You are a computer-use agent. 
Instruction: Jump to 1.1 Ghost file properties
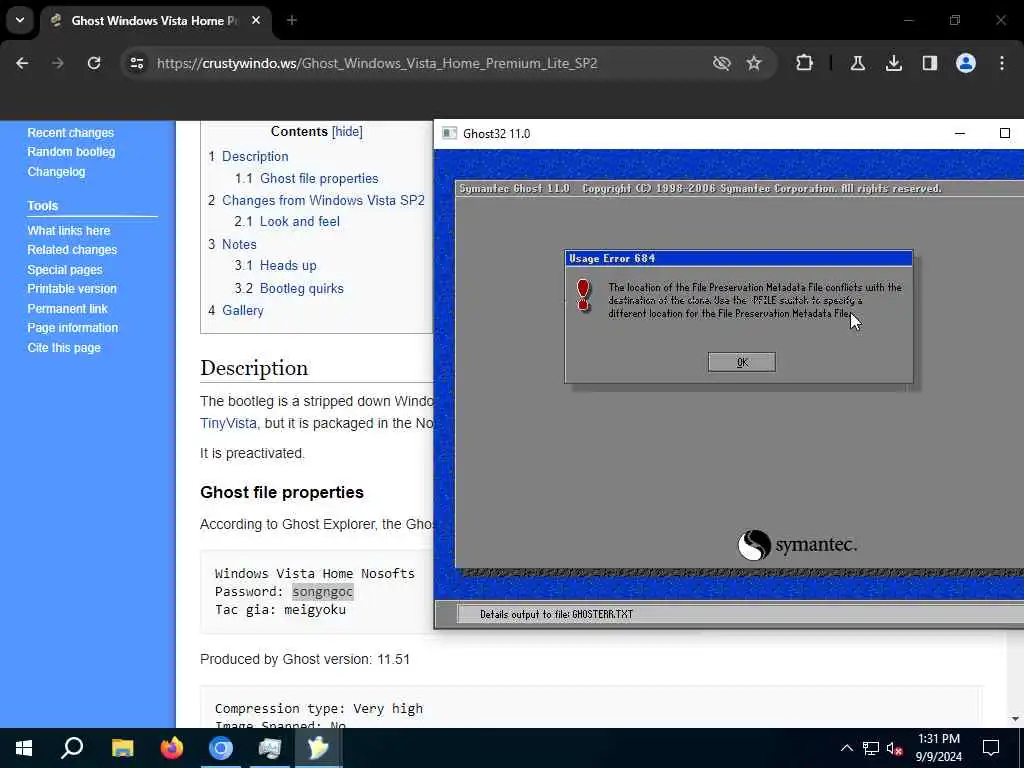coord(306,178)
